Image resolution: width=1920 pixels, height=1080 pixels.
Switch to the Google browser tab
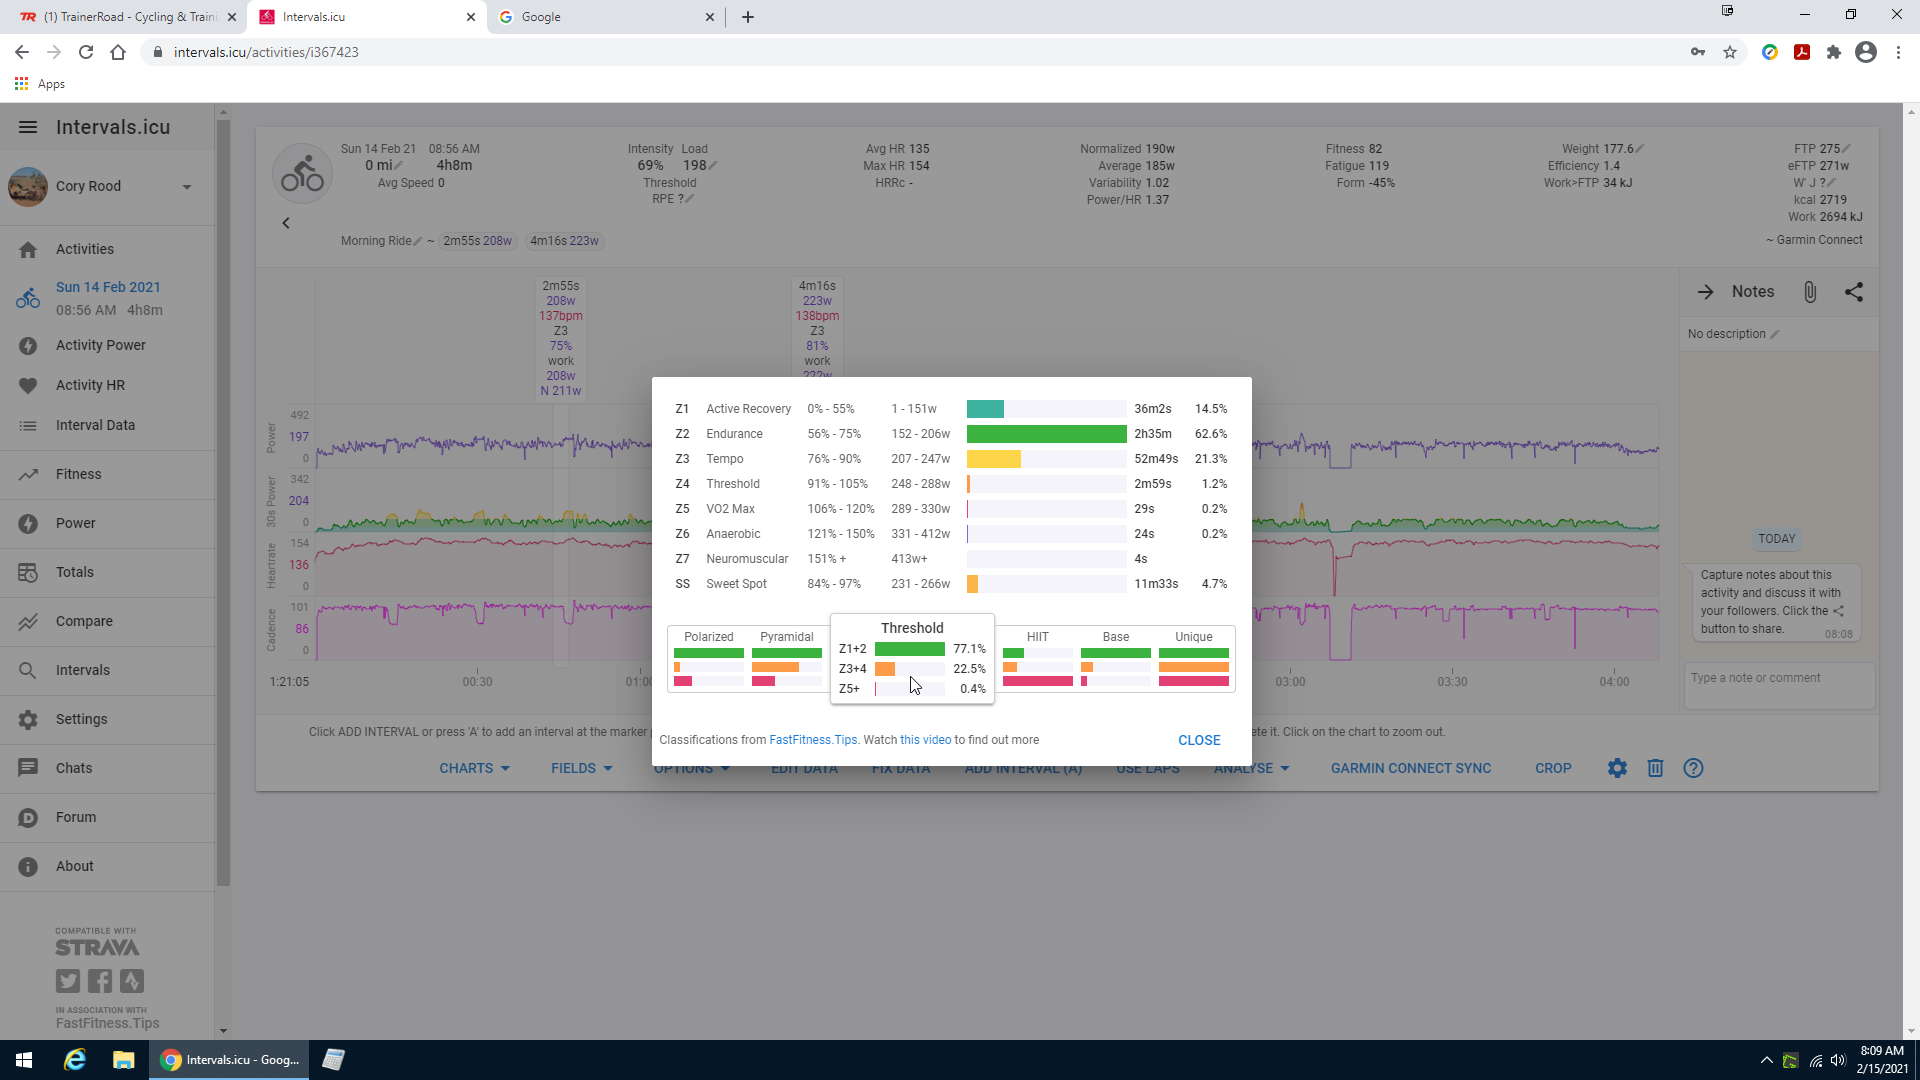605,17
